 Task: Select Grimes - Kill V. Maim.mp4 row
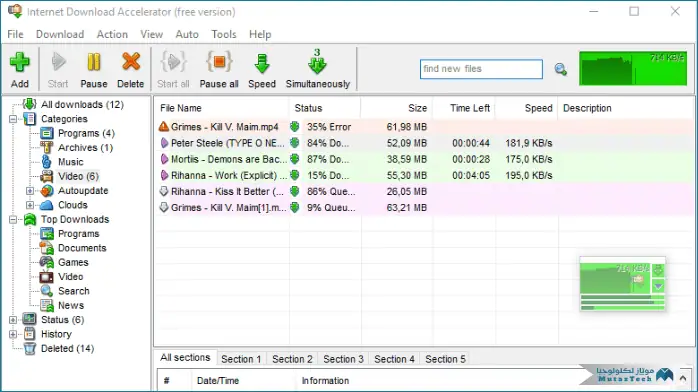(x=425, y=127)
